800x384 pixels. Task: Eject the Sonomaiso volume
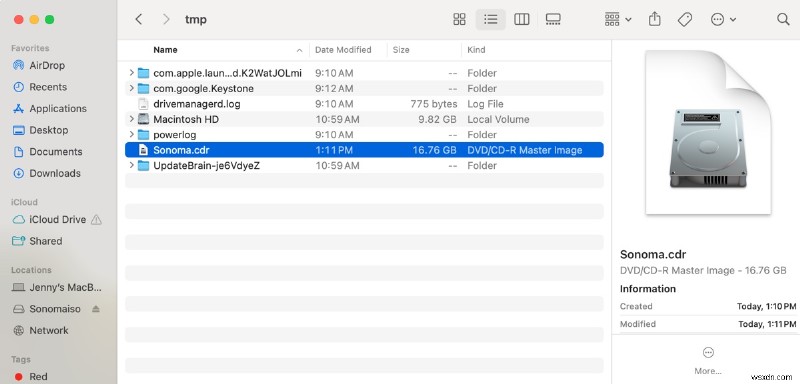pyautogui.click(x=96, y=309)
